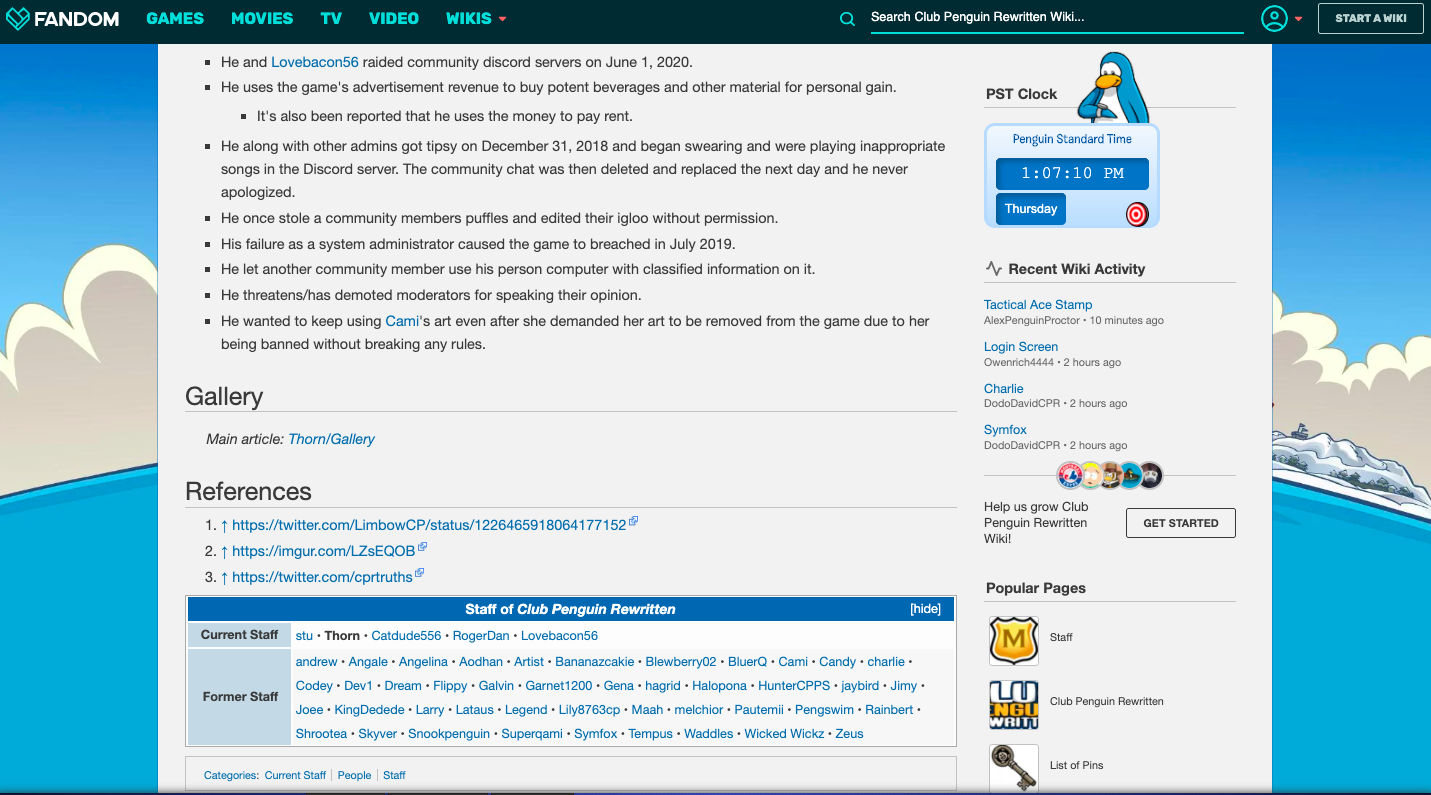The width and height of the screenshot is (1431, 795).
Task: Open Cami link in the bullet text
Action: [x=401, y=321]
